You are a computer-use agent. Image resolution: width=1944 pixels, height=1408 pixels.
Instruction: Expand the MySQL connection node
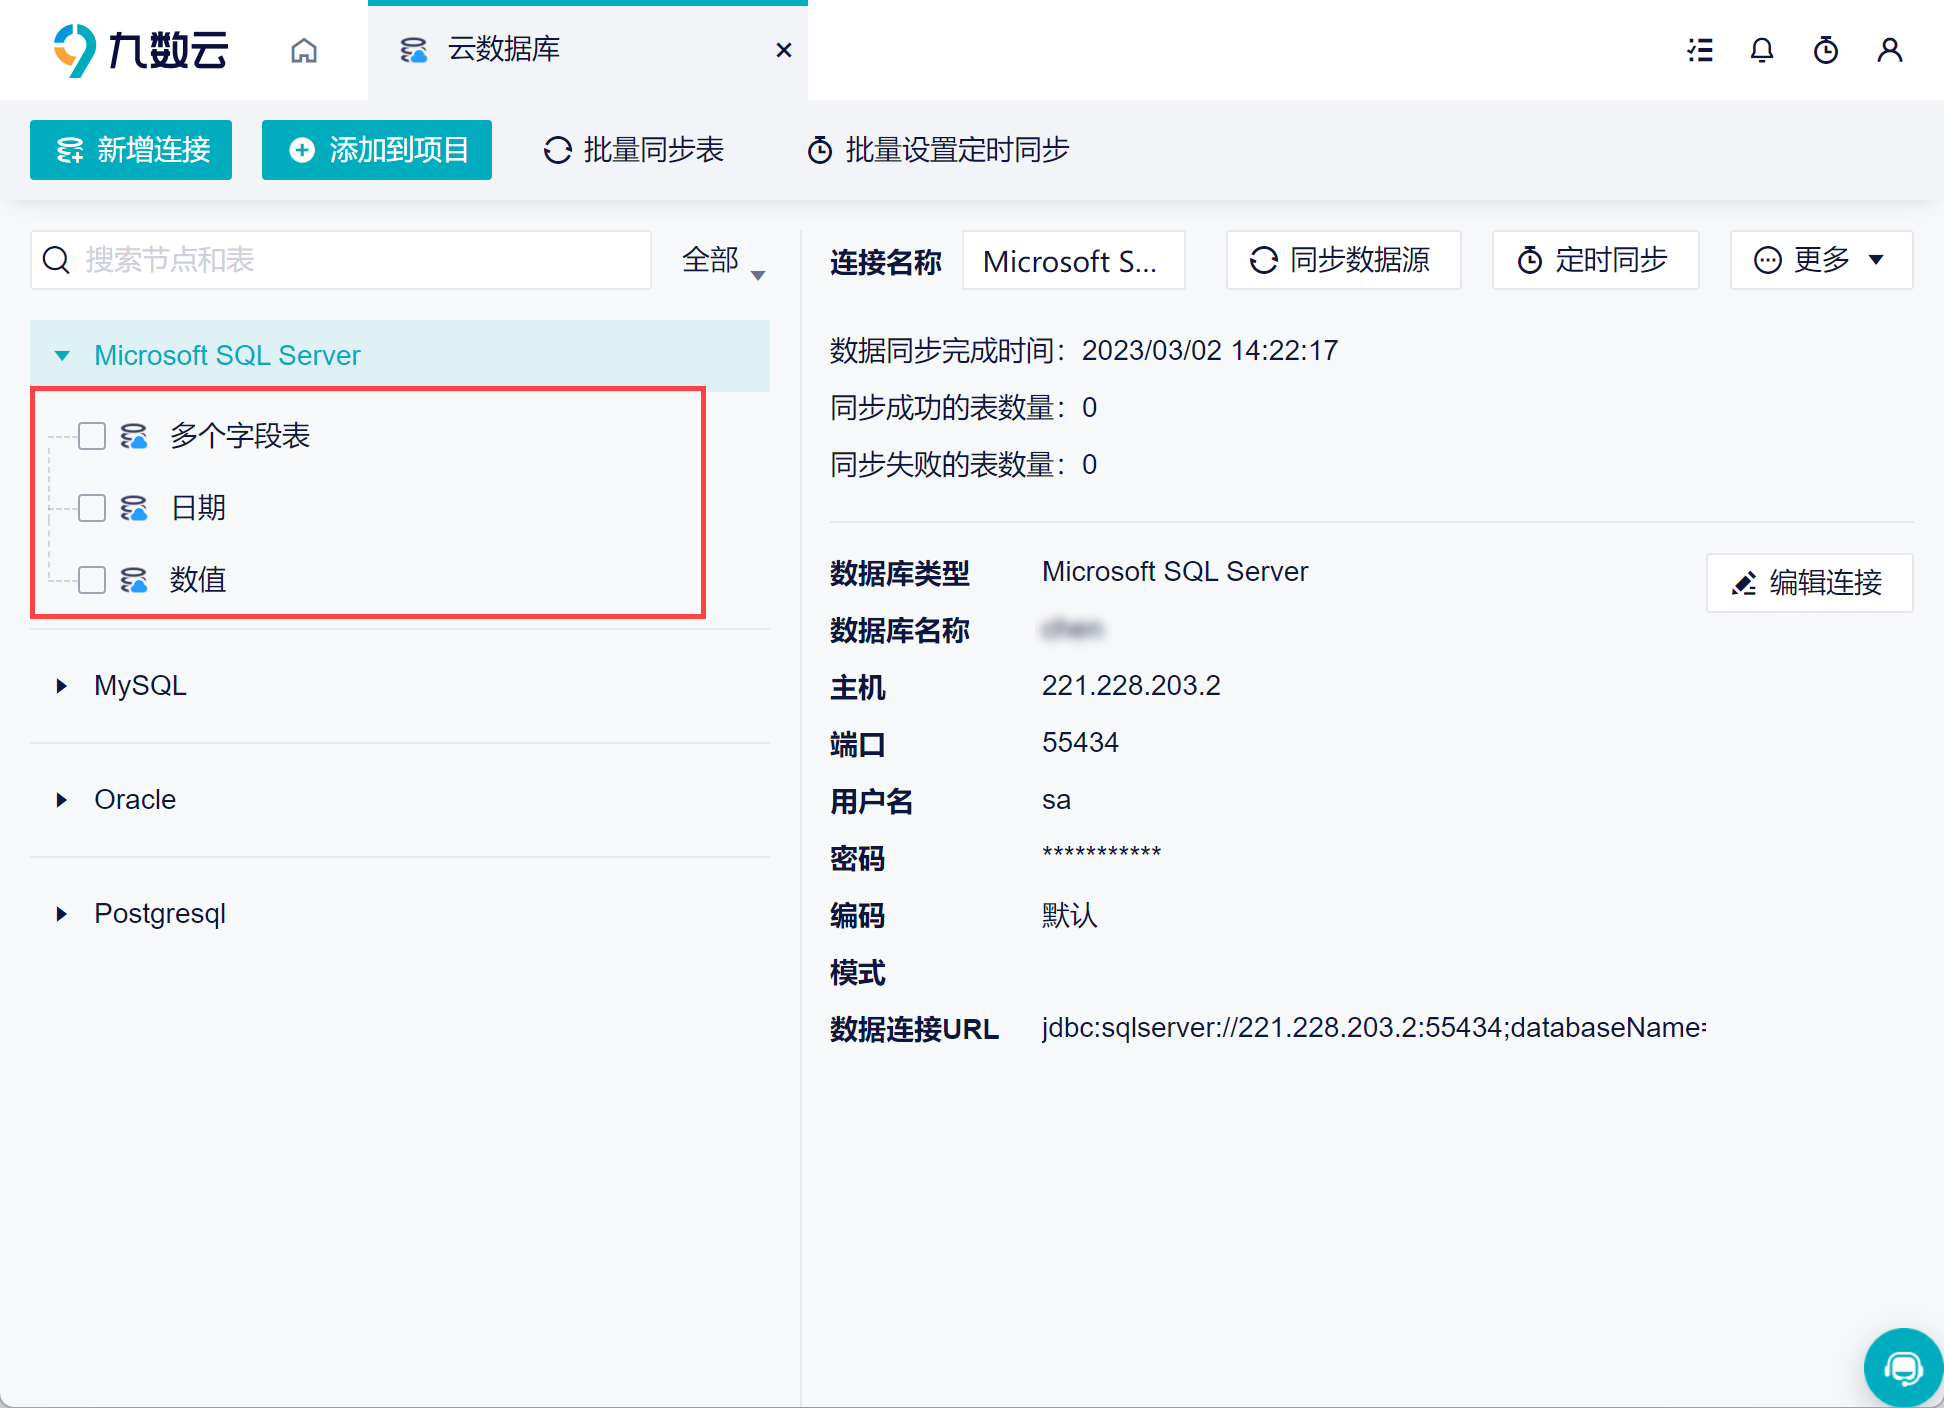[x=62, y=686]
